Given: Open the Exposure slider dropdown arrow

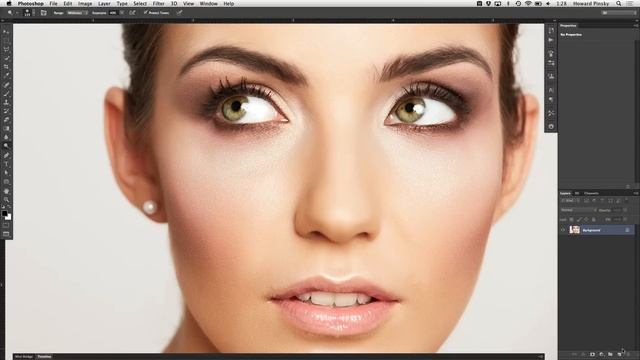Looking at the screenshot, I should click(122, 13).
